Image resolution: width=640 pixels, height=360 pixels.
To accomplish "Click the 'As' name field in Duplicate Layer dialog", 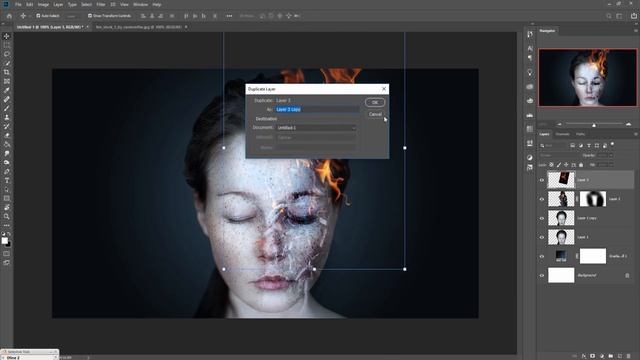I will [317, 109].
